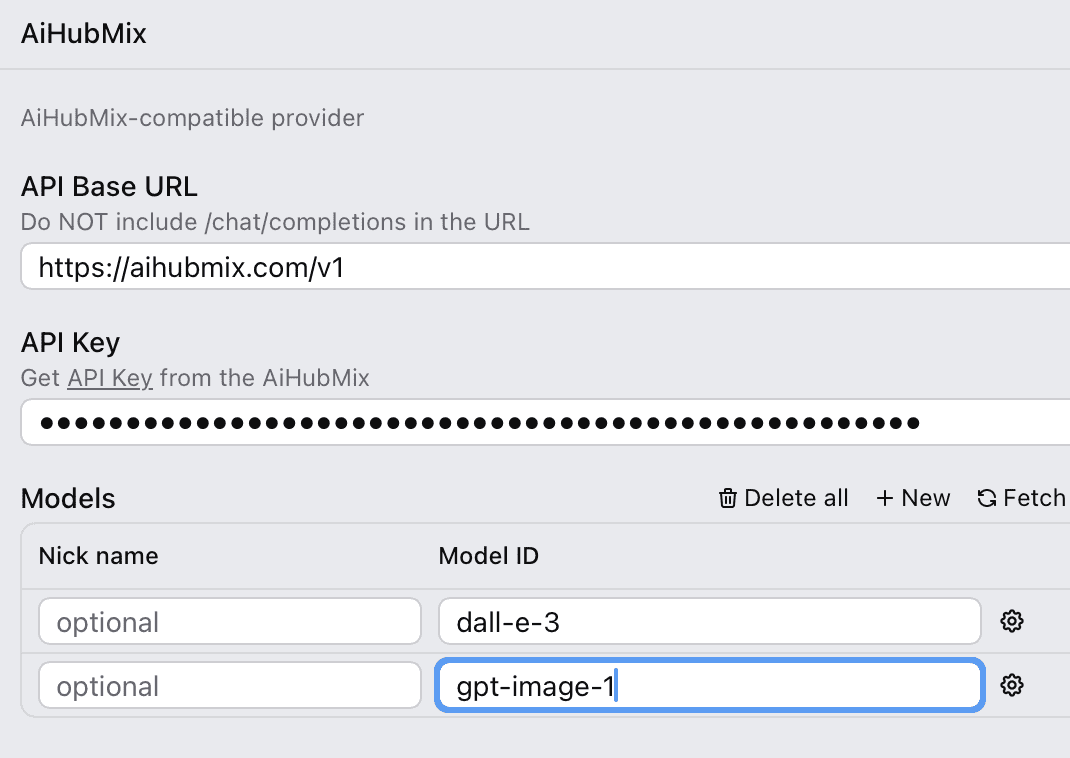The width and height of the screenshot is (1070, 758).
Task: Click the gpt-image-1 Model ID field
Action: click(709, 686)
